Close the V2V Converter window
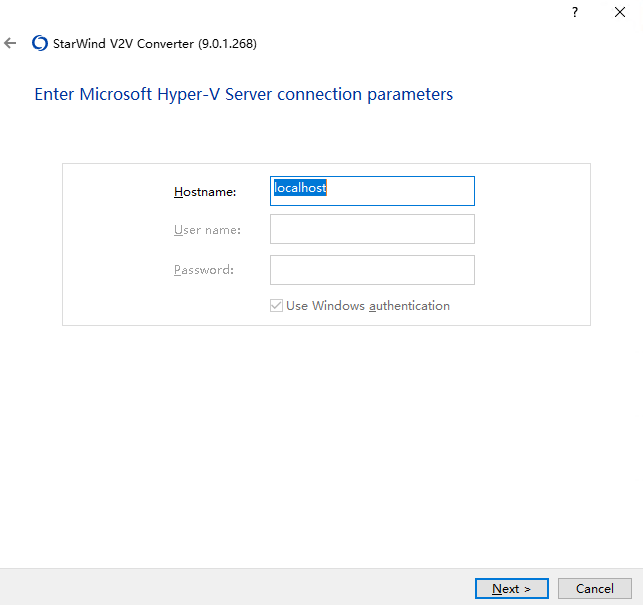 click(x=620, y=12)
